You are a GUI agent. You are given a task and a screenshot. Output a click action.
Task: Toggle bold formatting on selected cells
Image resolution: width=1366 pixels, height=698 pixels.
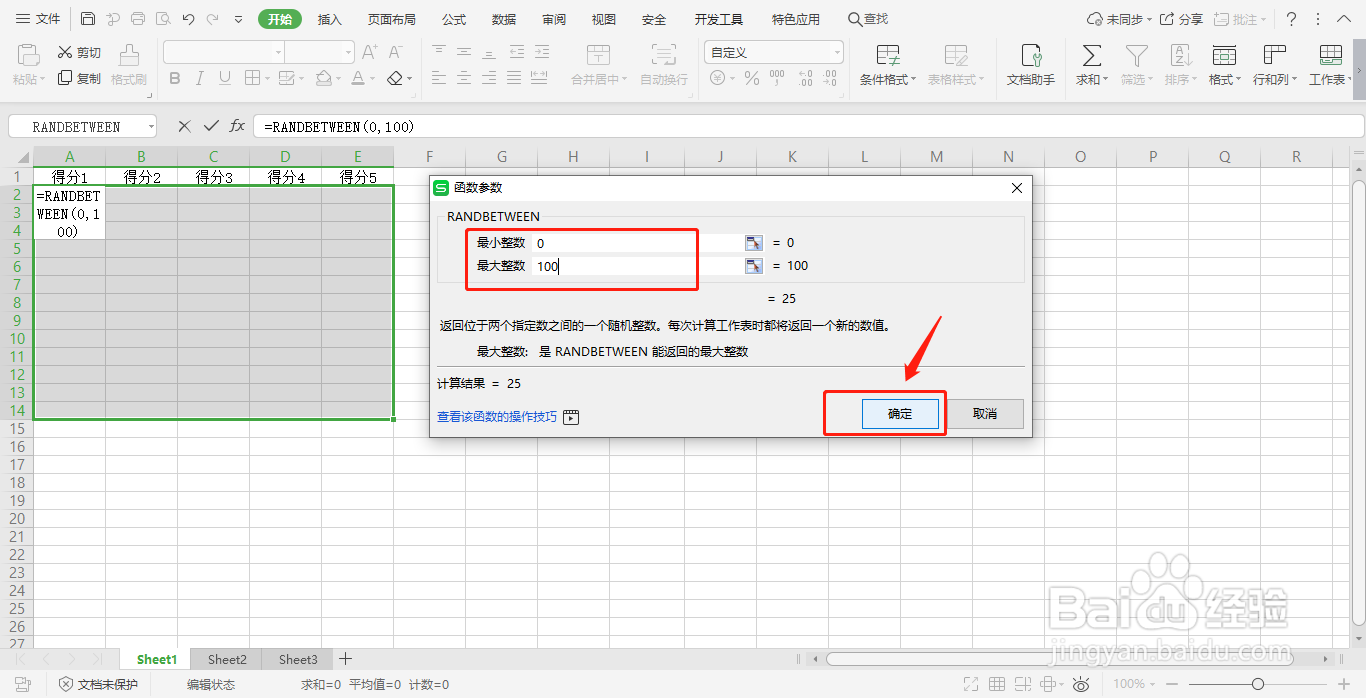174,77
